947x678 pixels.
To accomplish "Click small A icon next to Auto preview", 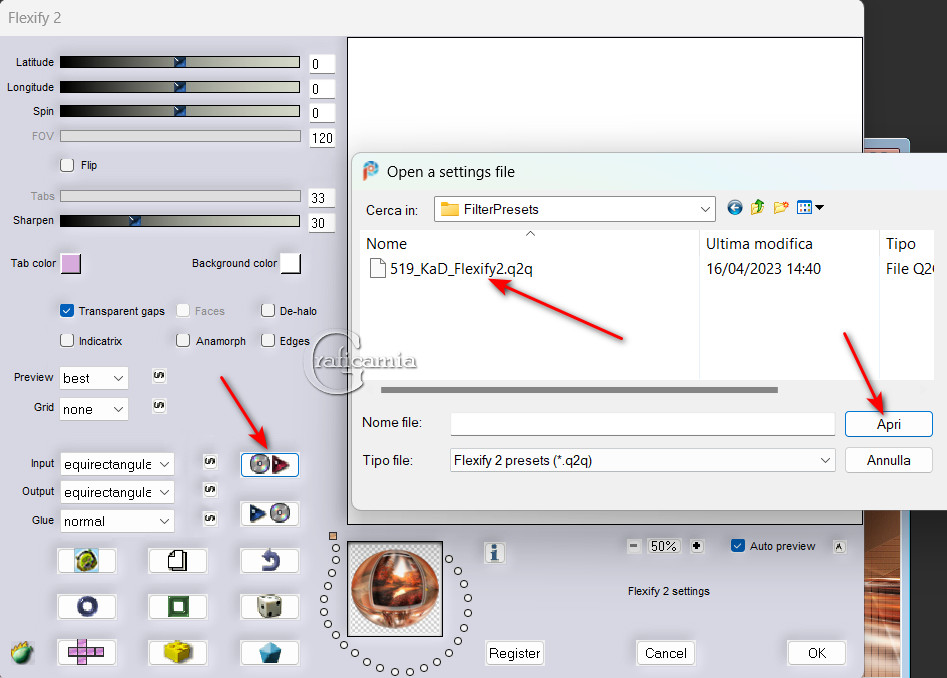I will point(839,547).
